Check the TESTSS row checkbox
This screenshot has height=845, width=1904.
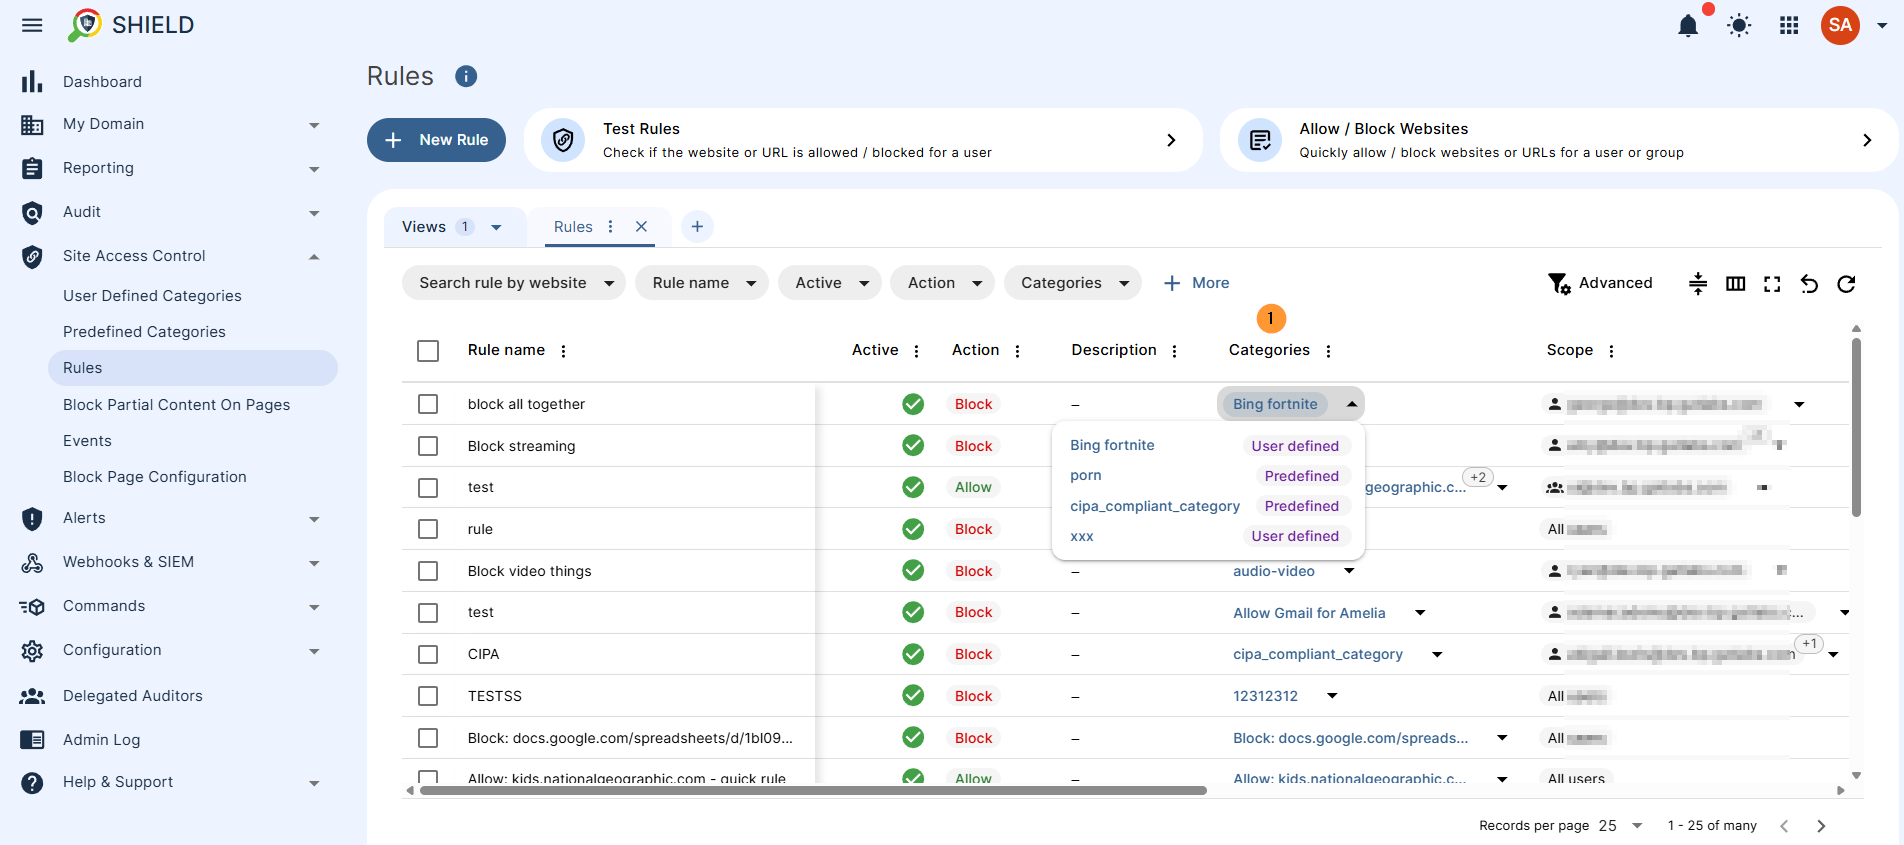[x=428, y=696]
